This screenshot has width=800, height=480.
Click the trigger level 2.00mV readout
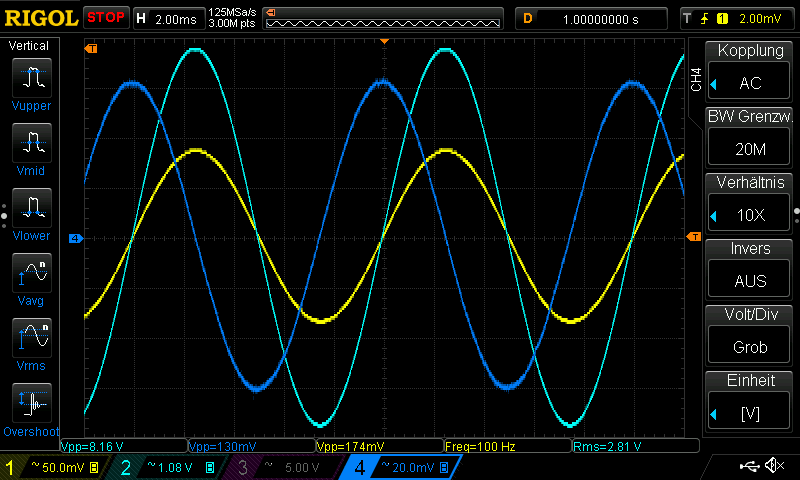pos(760,19)
